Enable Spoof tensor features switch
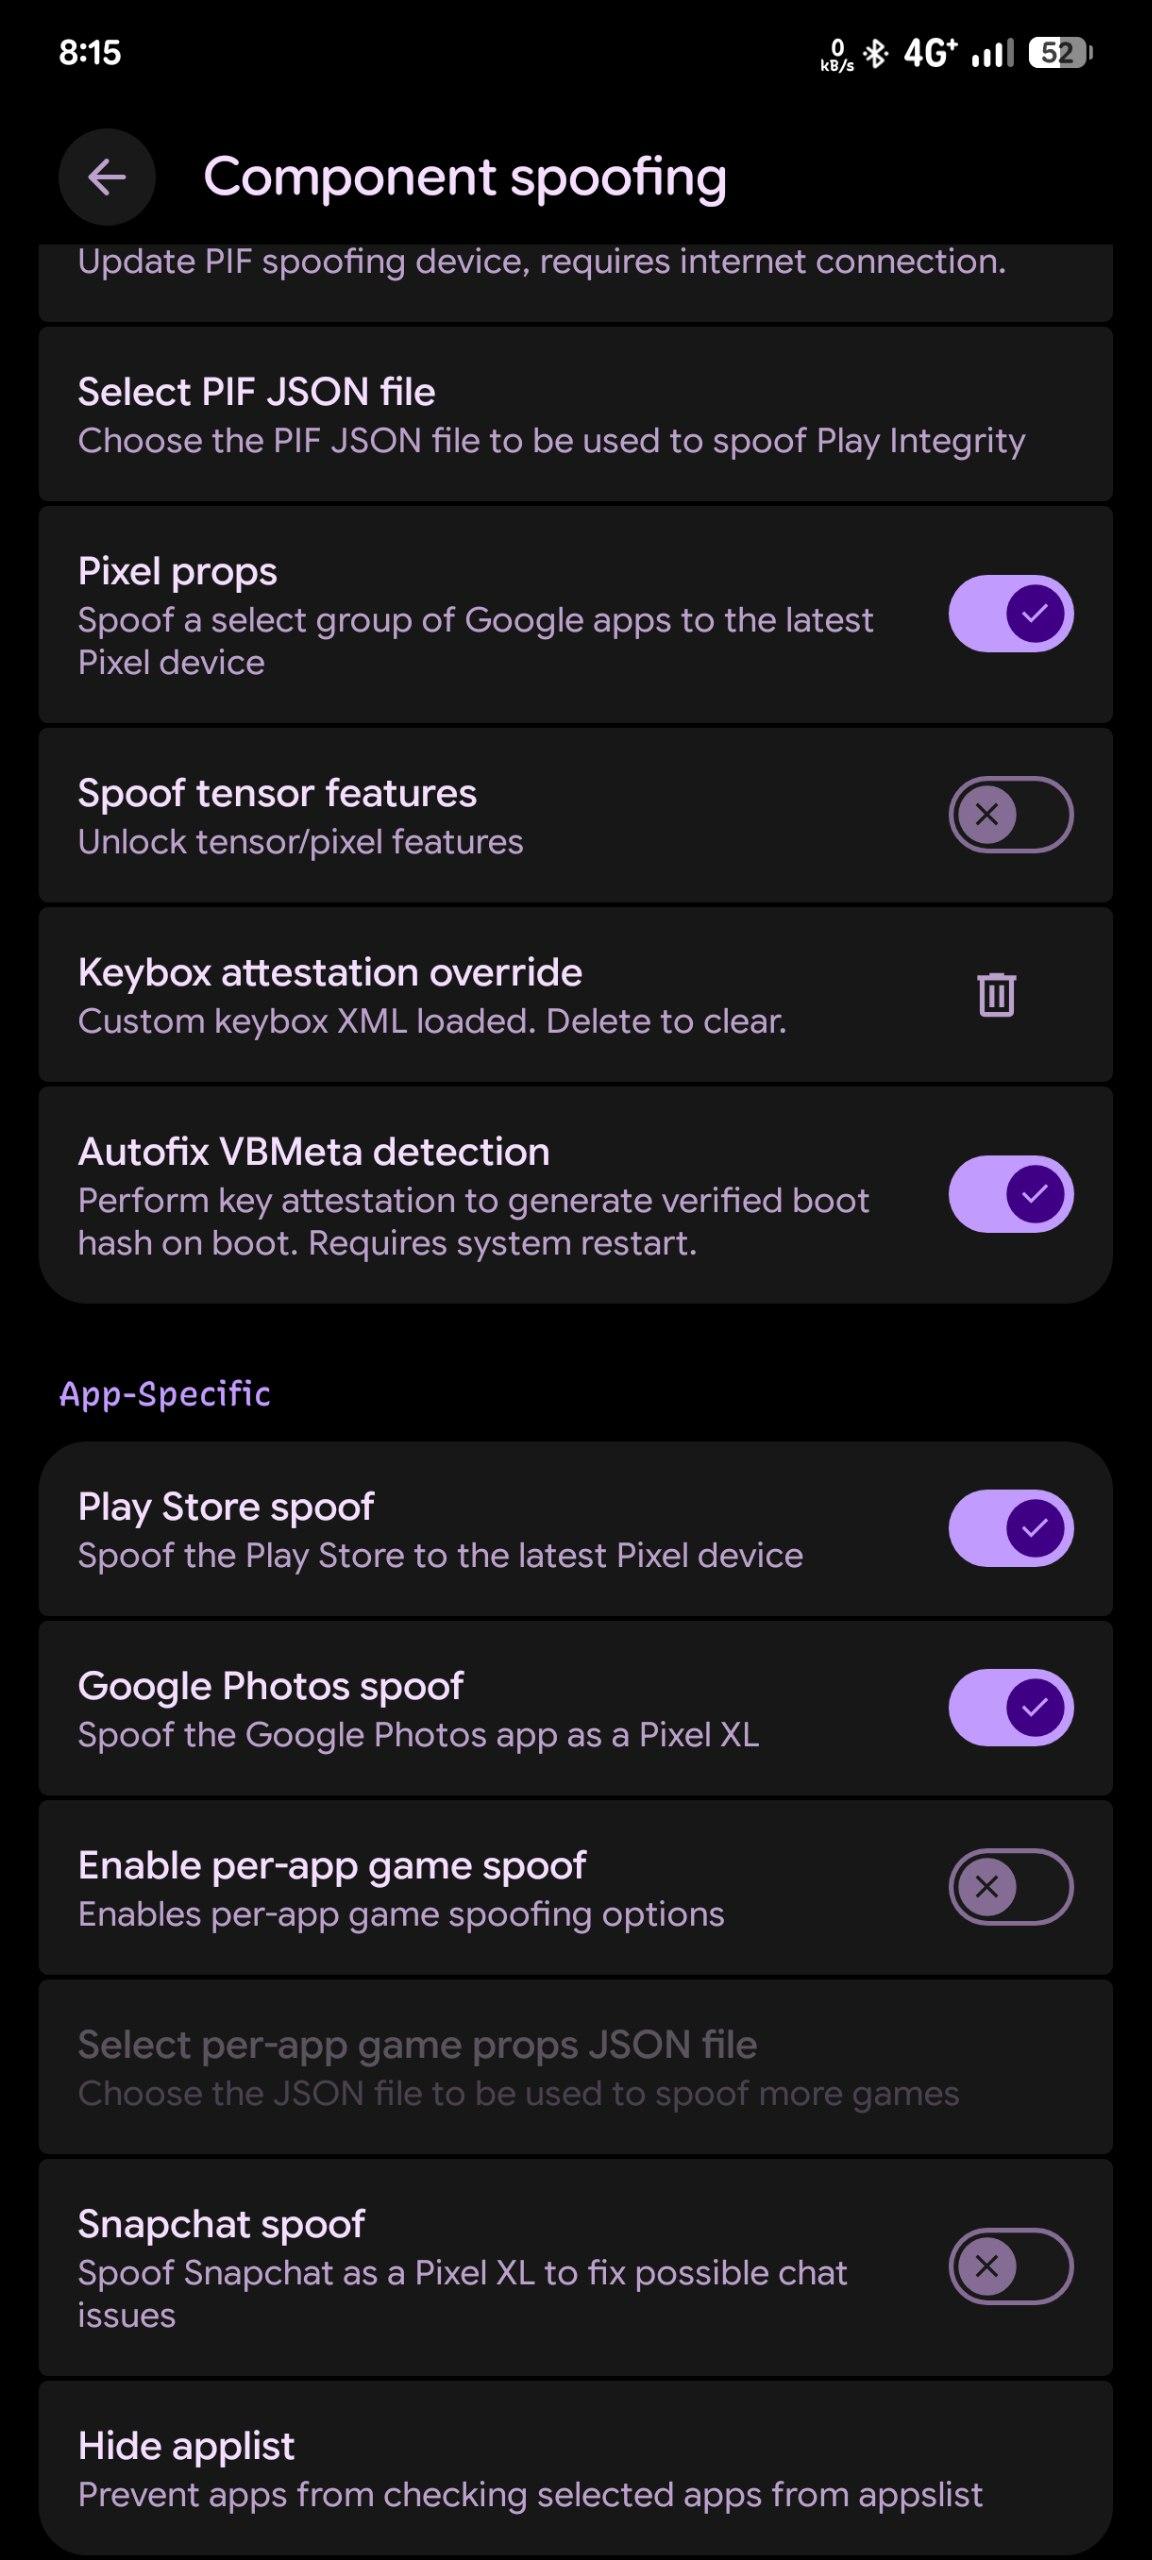Viewport: 1152px width, 2560px height. point(1010,815)
